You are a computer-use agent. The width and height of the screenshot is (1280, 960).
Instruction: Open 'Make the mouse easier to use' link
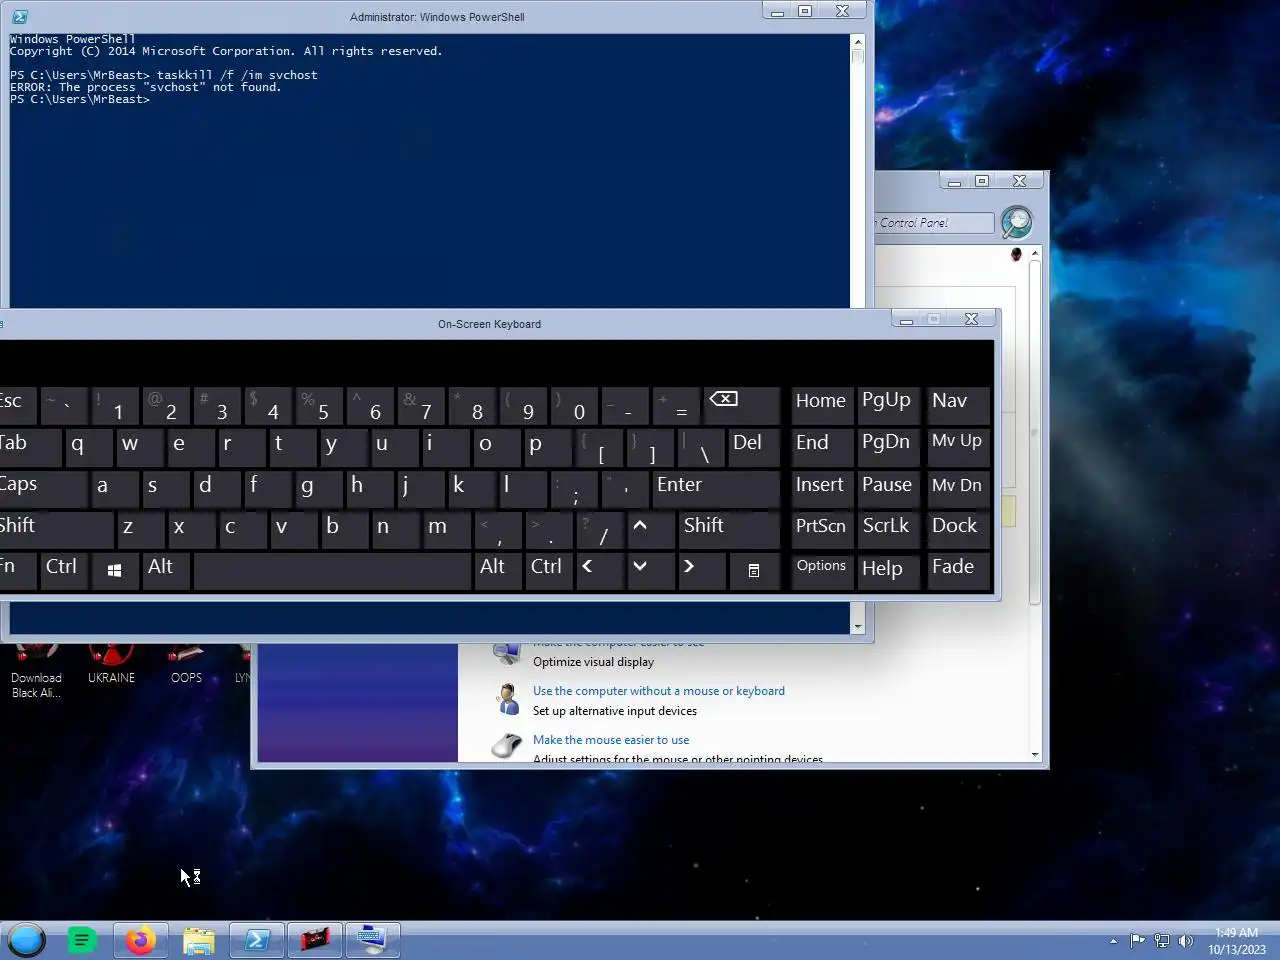click(x=611, y=740)
